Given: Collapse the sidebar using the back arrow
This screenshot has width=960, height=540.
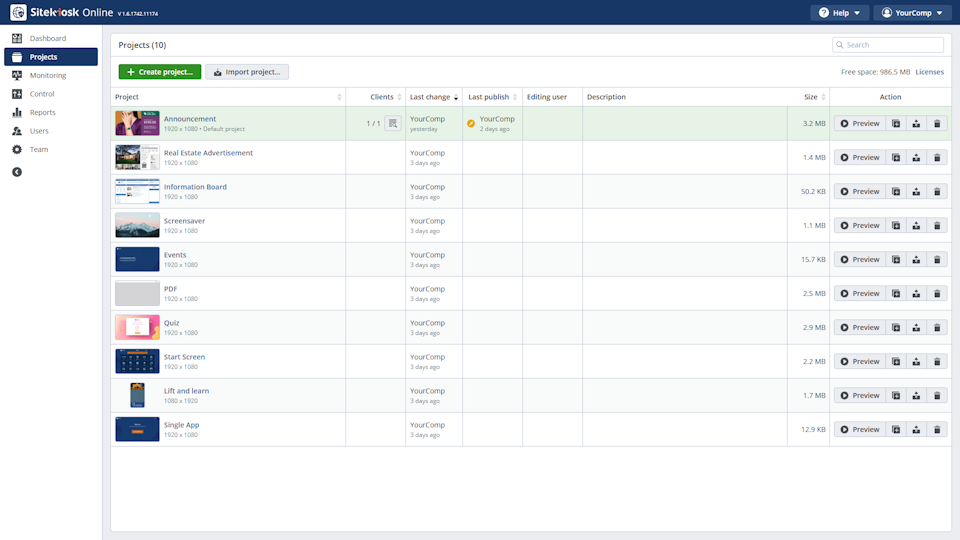Looking at the screenshot, I should coord(17,172).
